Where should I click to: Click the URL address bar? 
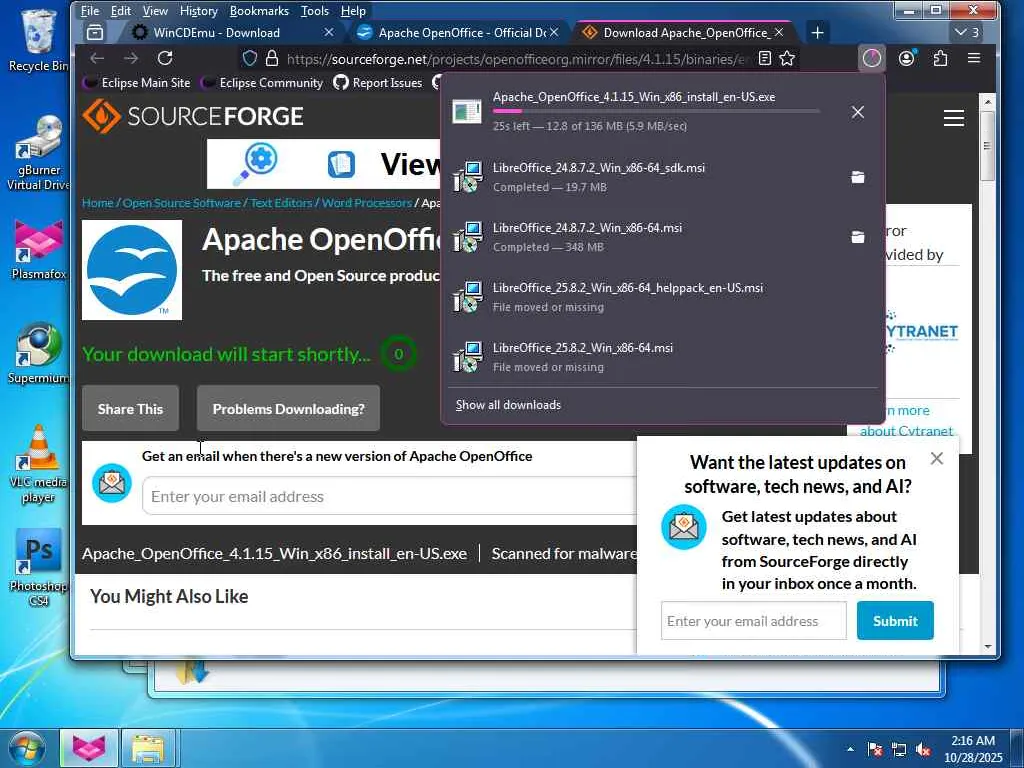(519, 59)
